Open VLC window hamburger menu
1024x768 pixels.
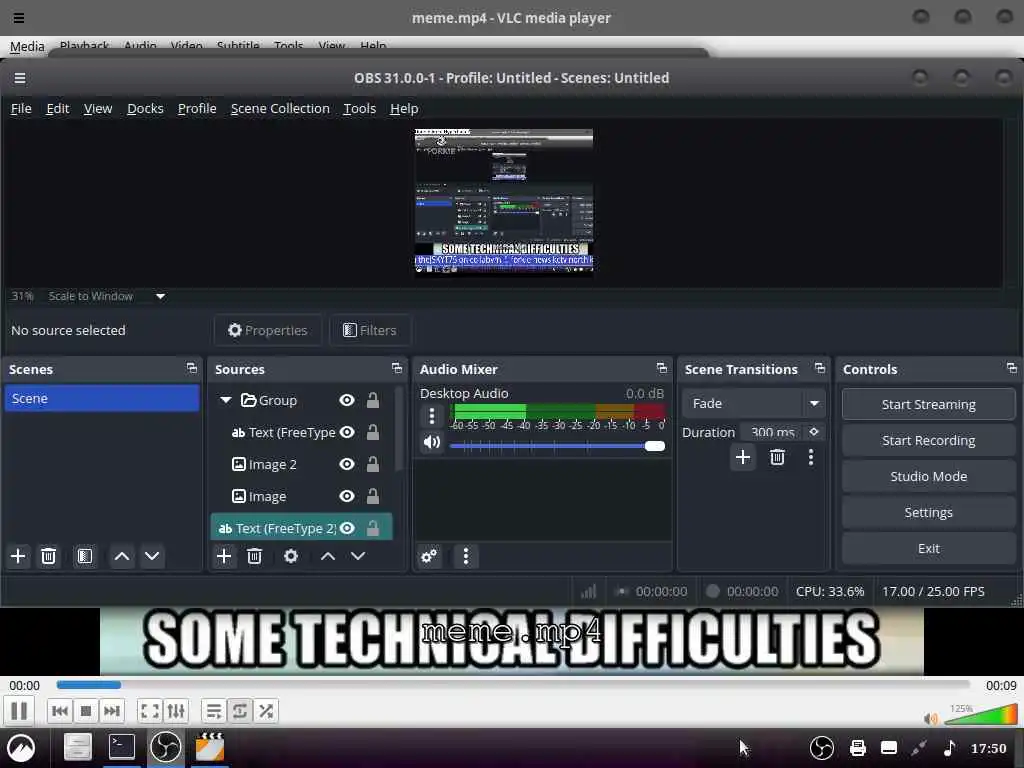coord(19,18)
